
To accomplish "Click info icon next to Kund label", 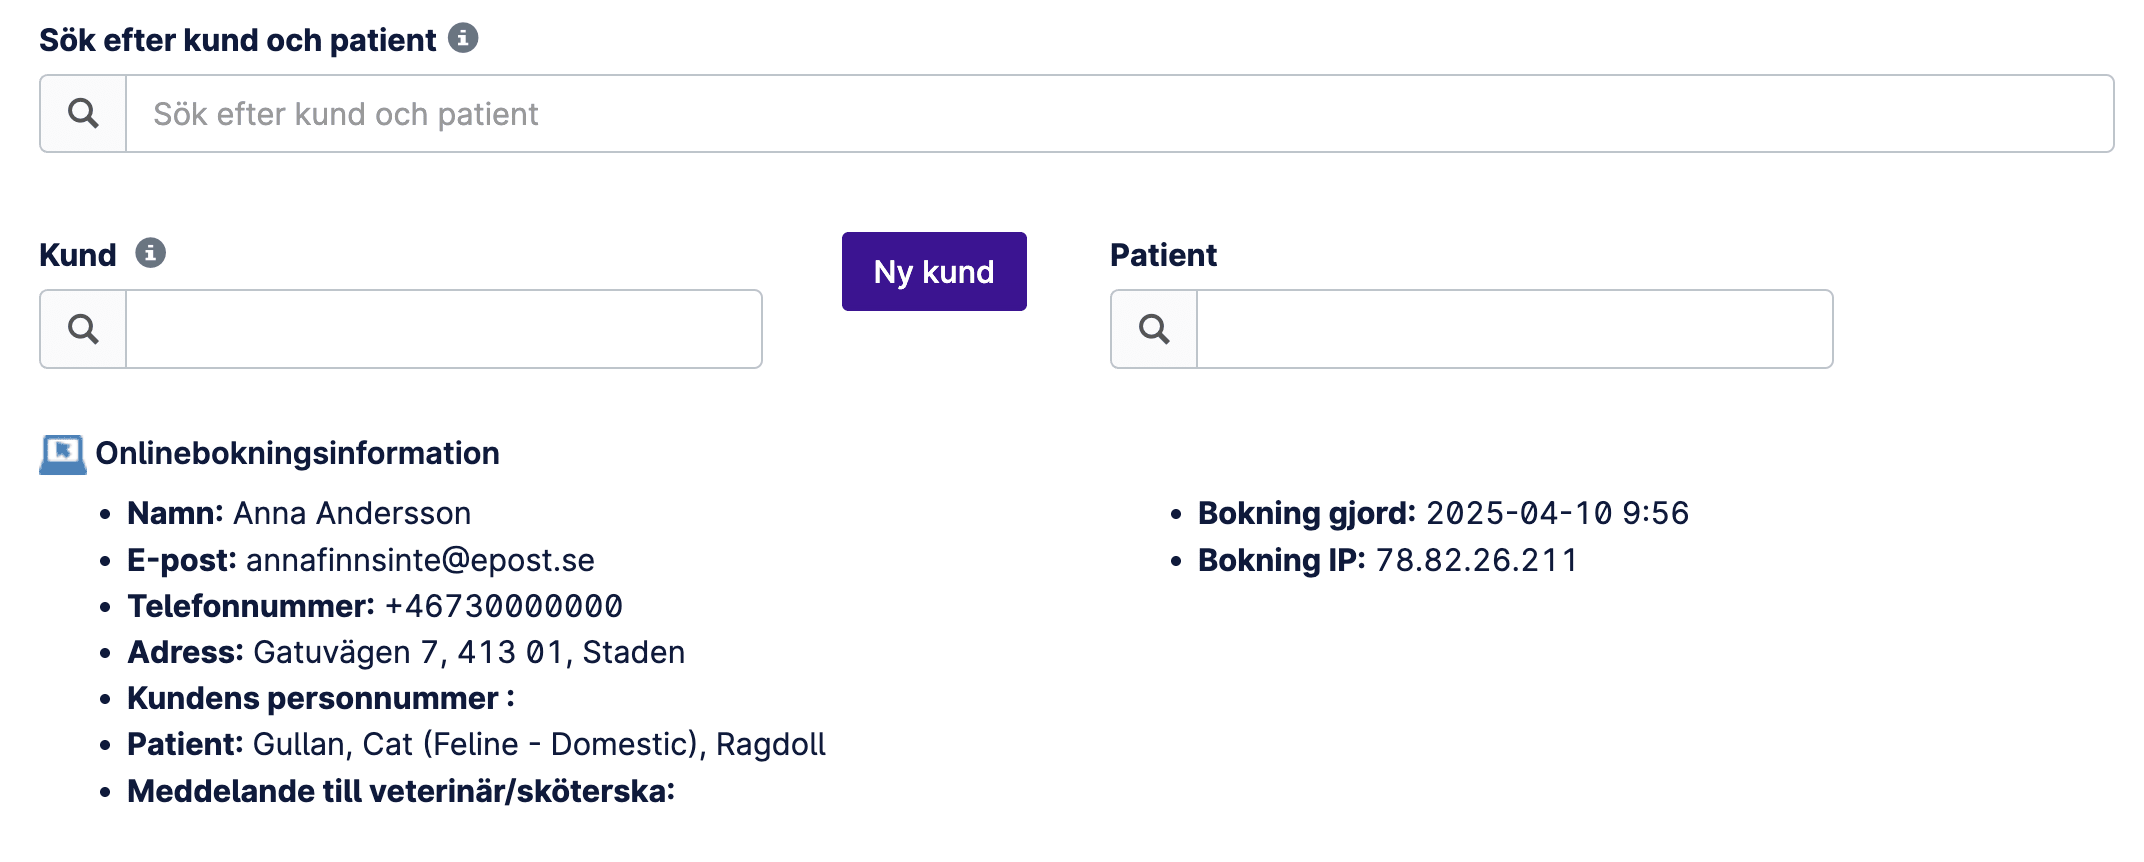I will 150,253.
